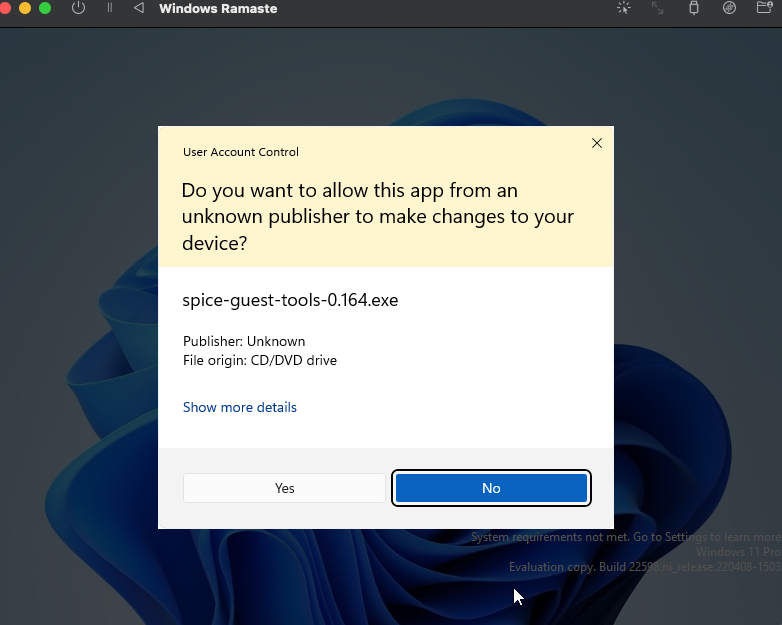Click the restart triangle icon in toolbar
Image resolution: width=782 pixels, height=625 pixels.
pyautogui.click(x=139, y=8)
